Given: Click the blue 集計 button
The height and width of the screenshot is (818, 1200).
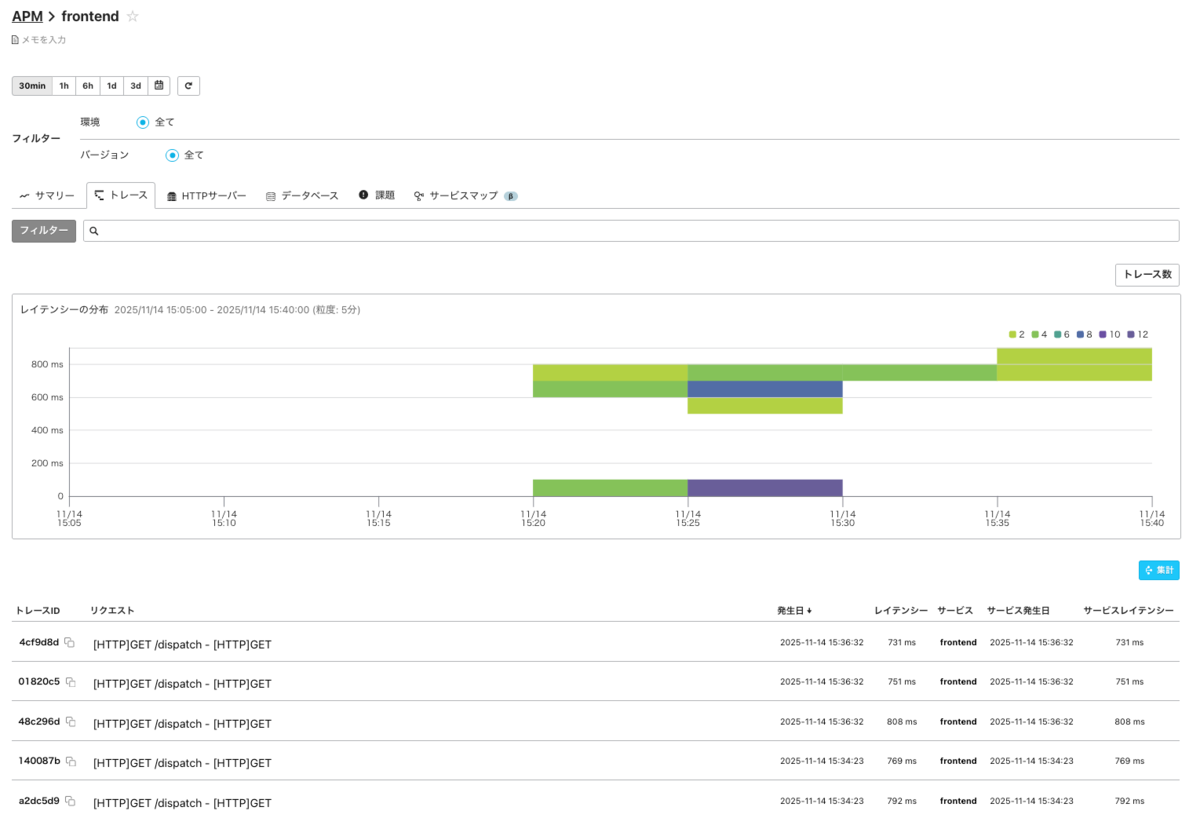Looking at the screenshot, I should coord(1159,570).
